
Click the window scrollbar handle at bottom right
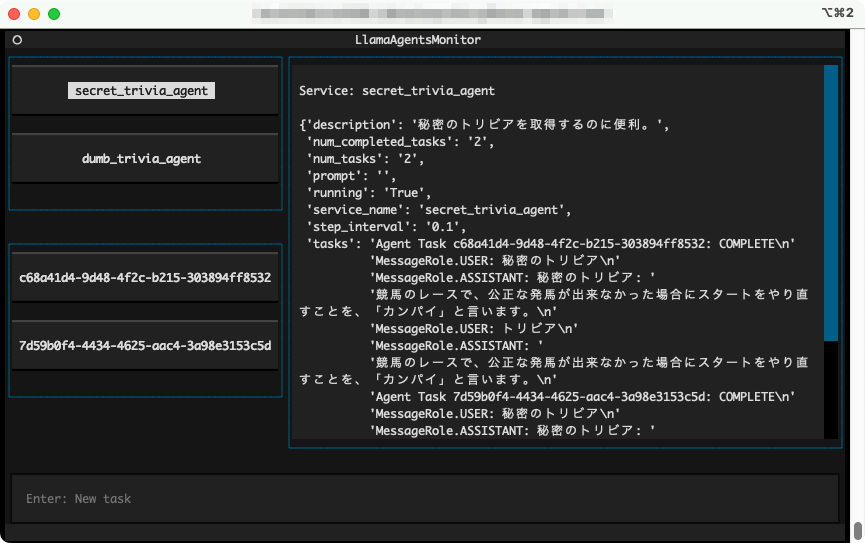point(858,531)
